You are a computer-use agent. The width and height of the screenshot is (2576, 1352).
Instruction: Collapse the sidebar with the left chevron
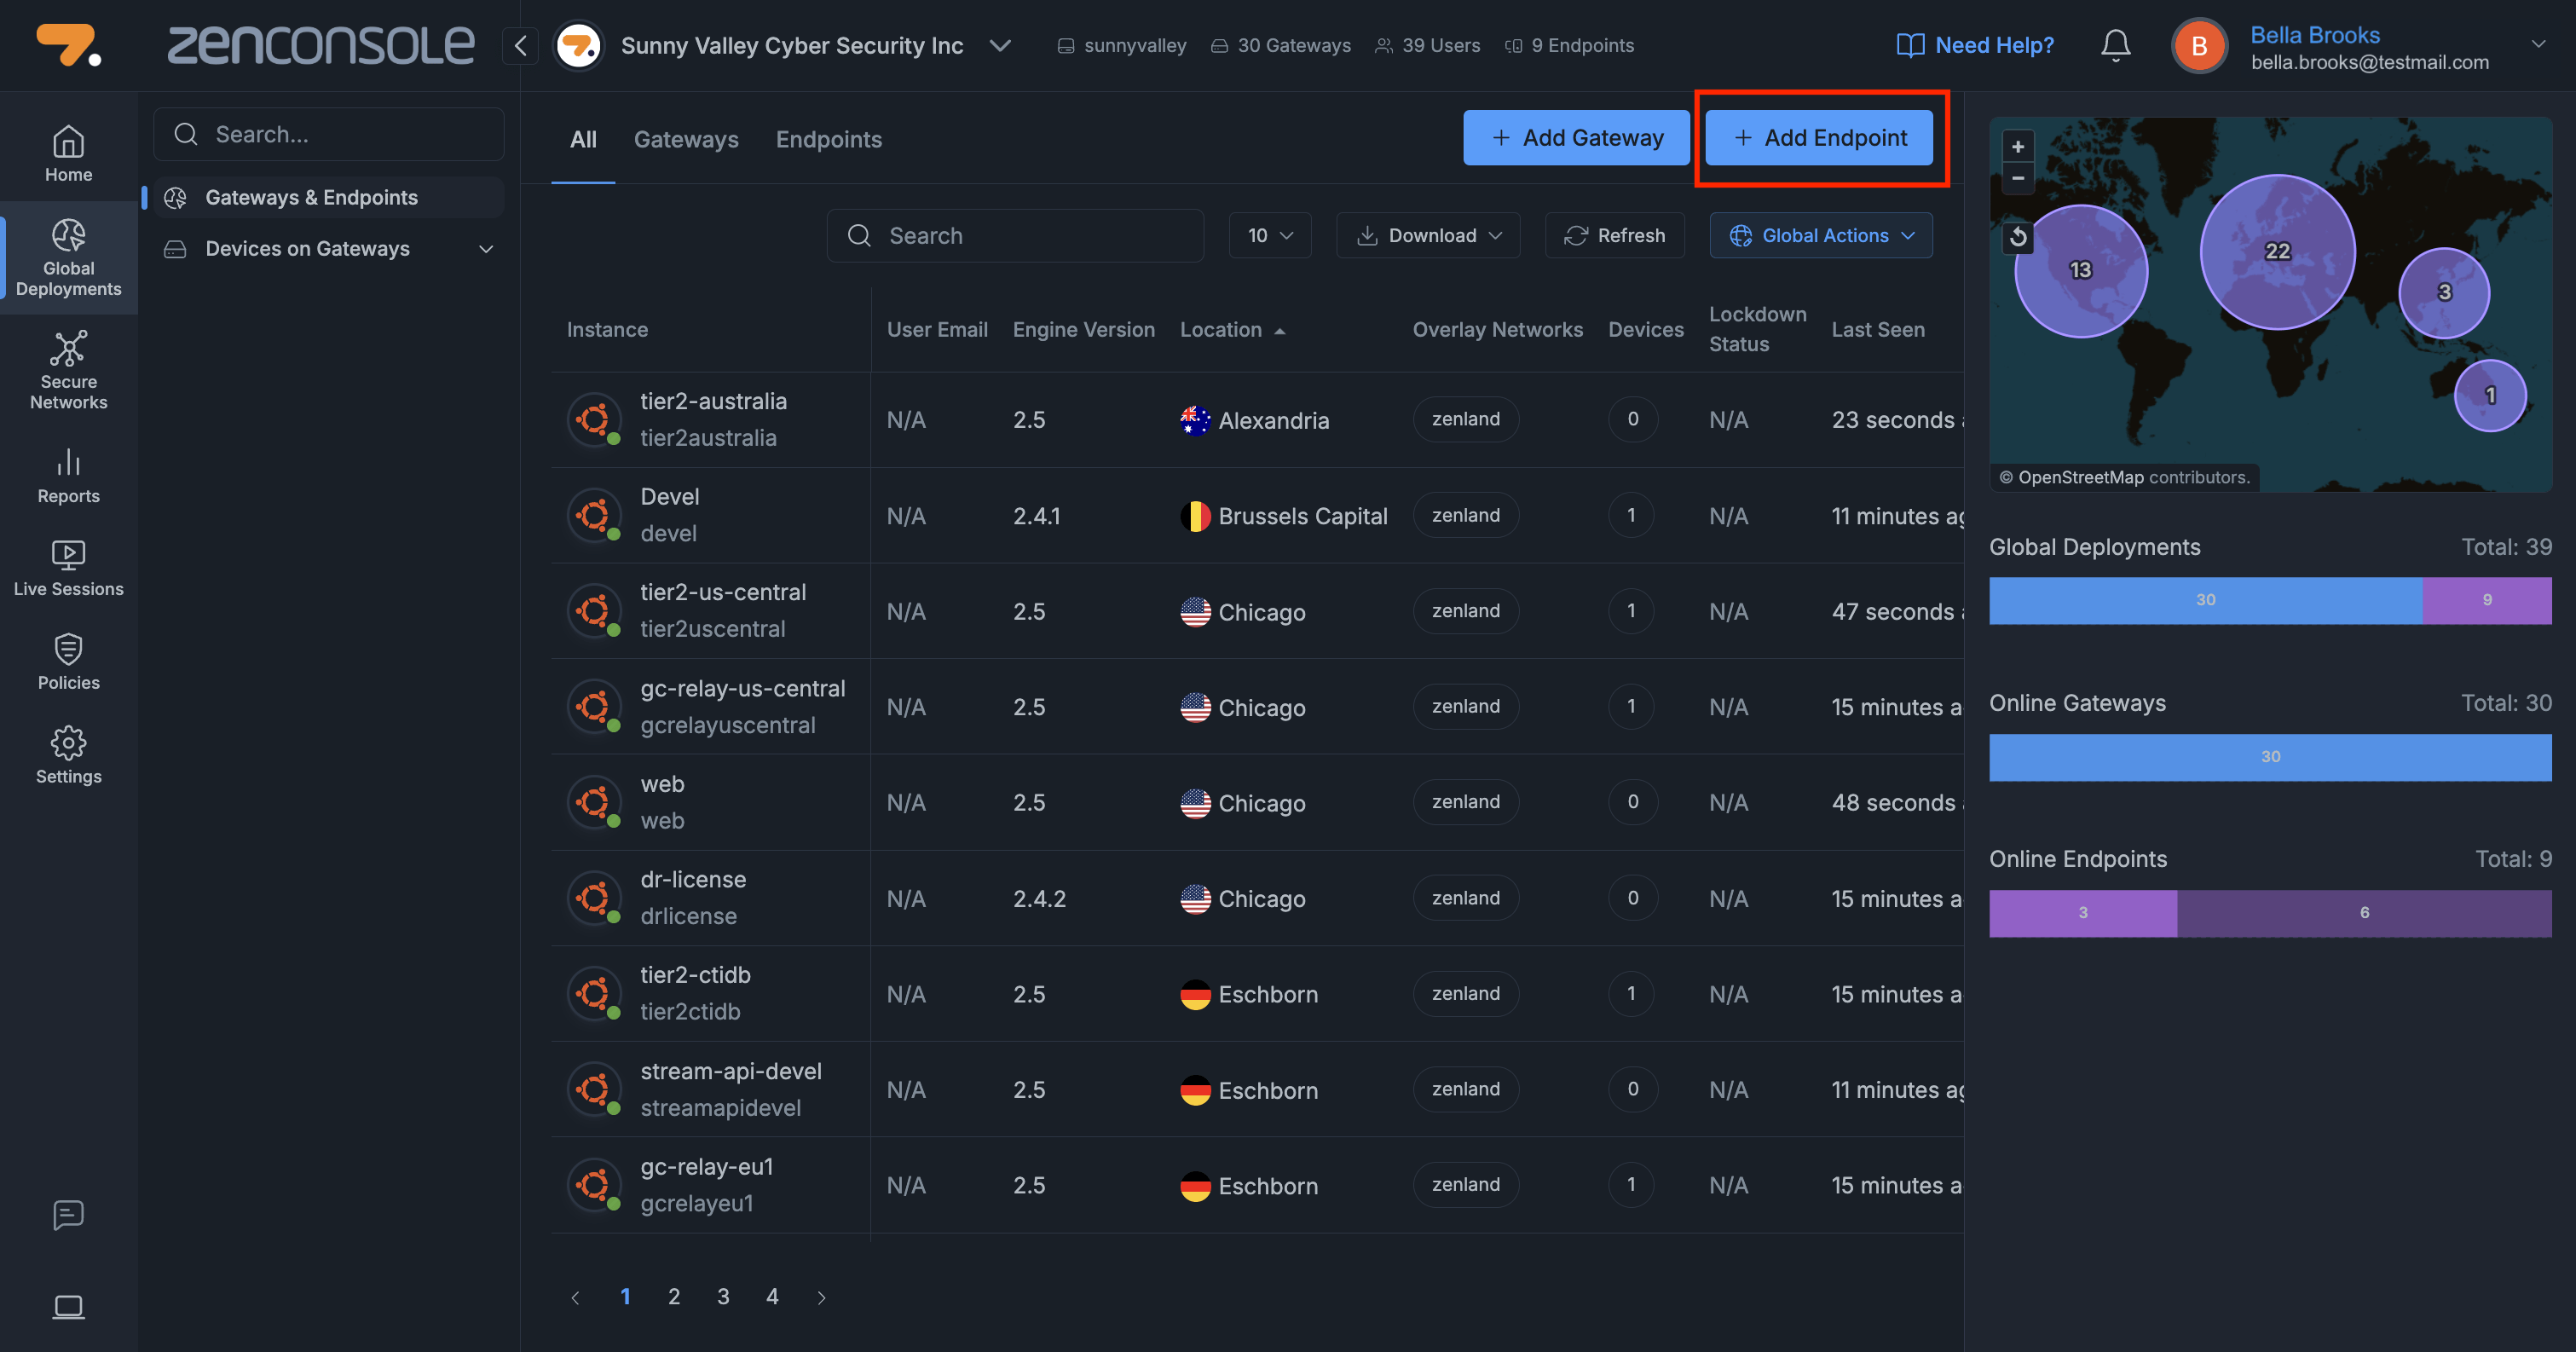click(x=520, y=45)
